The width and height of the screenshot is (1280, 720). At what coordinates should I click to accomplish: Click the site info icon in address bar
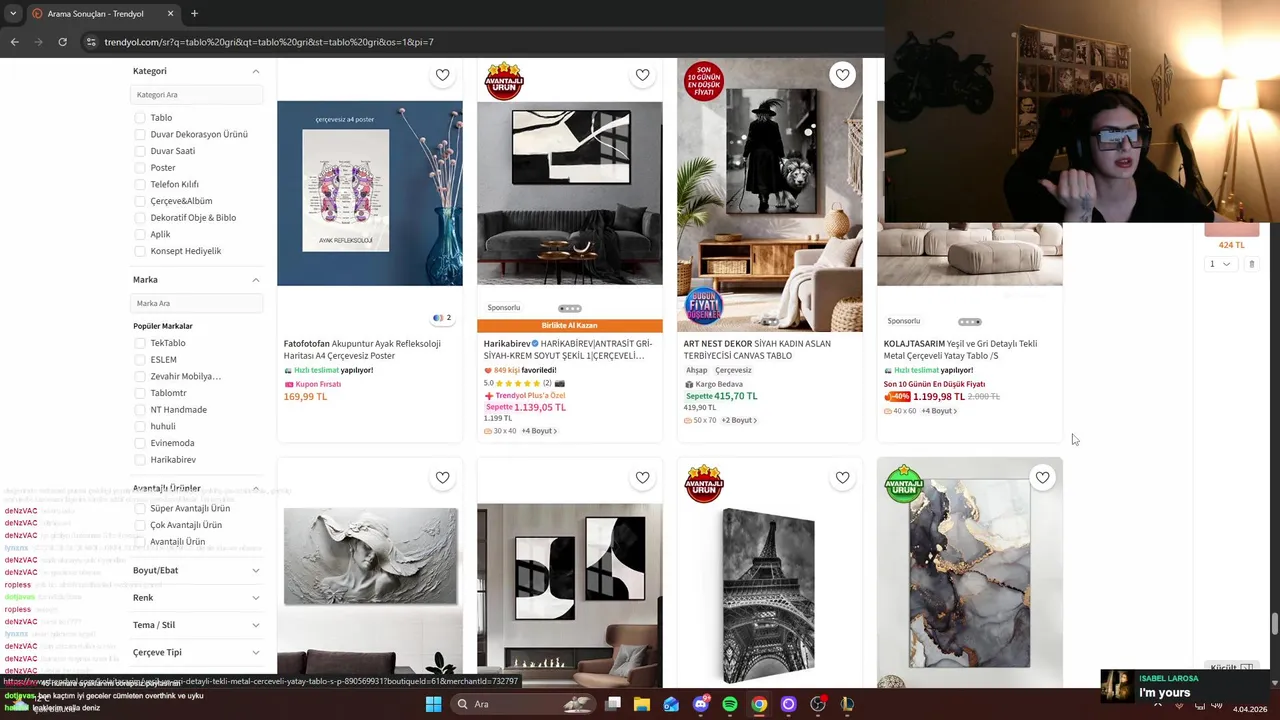coord(91,42)
